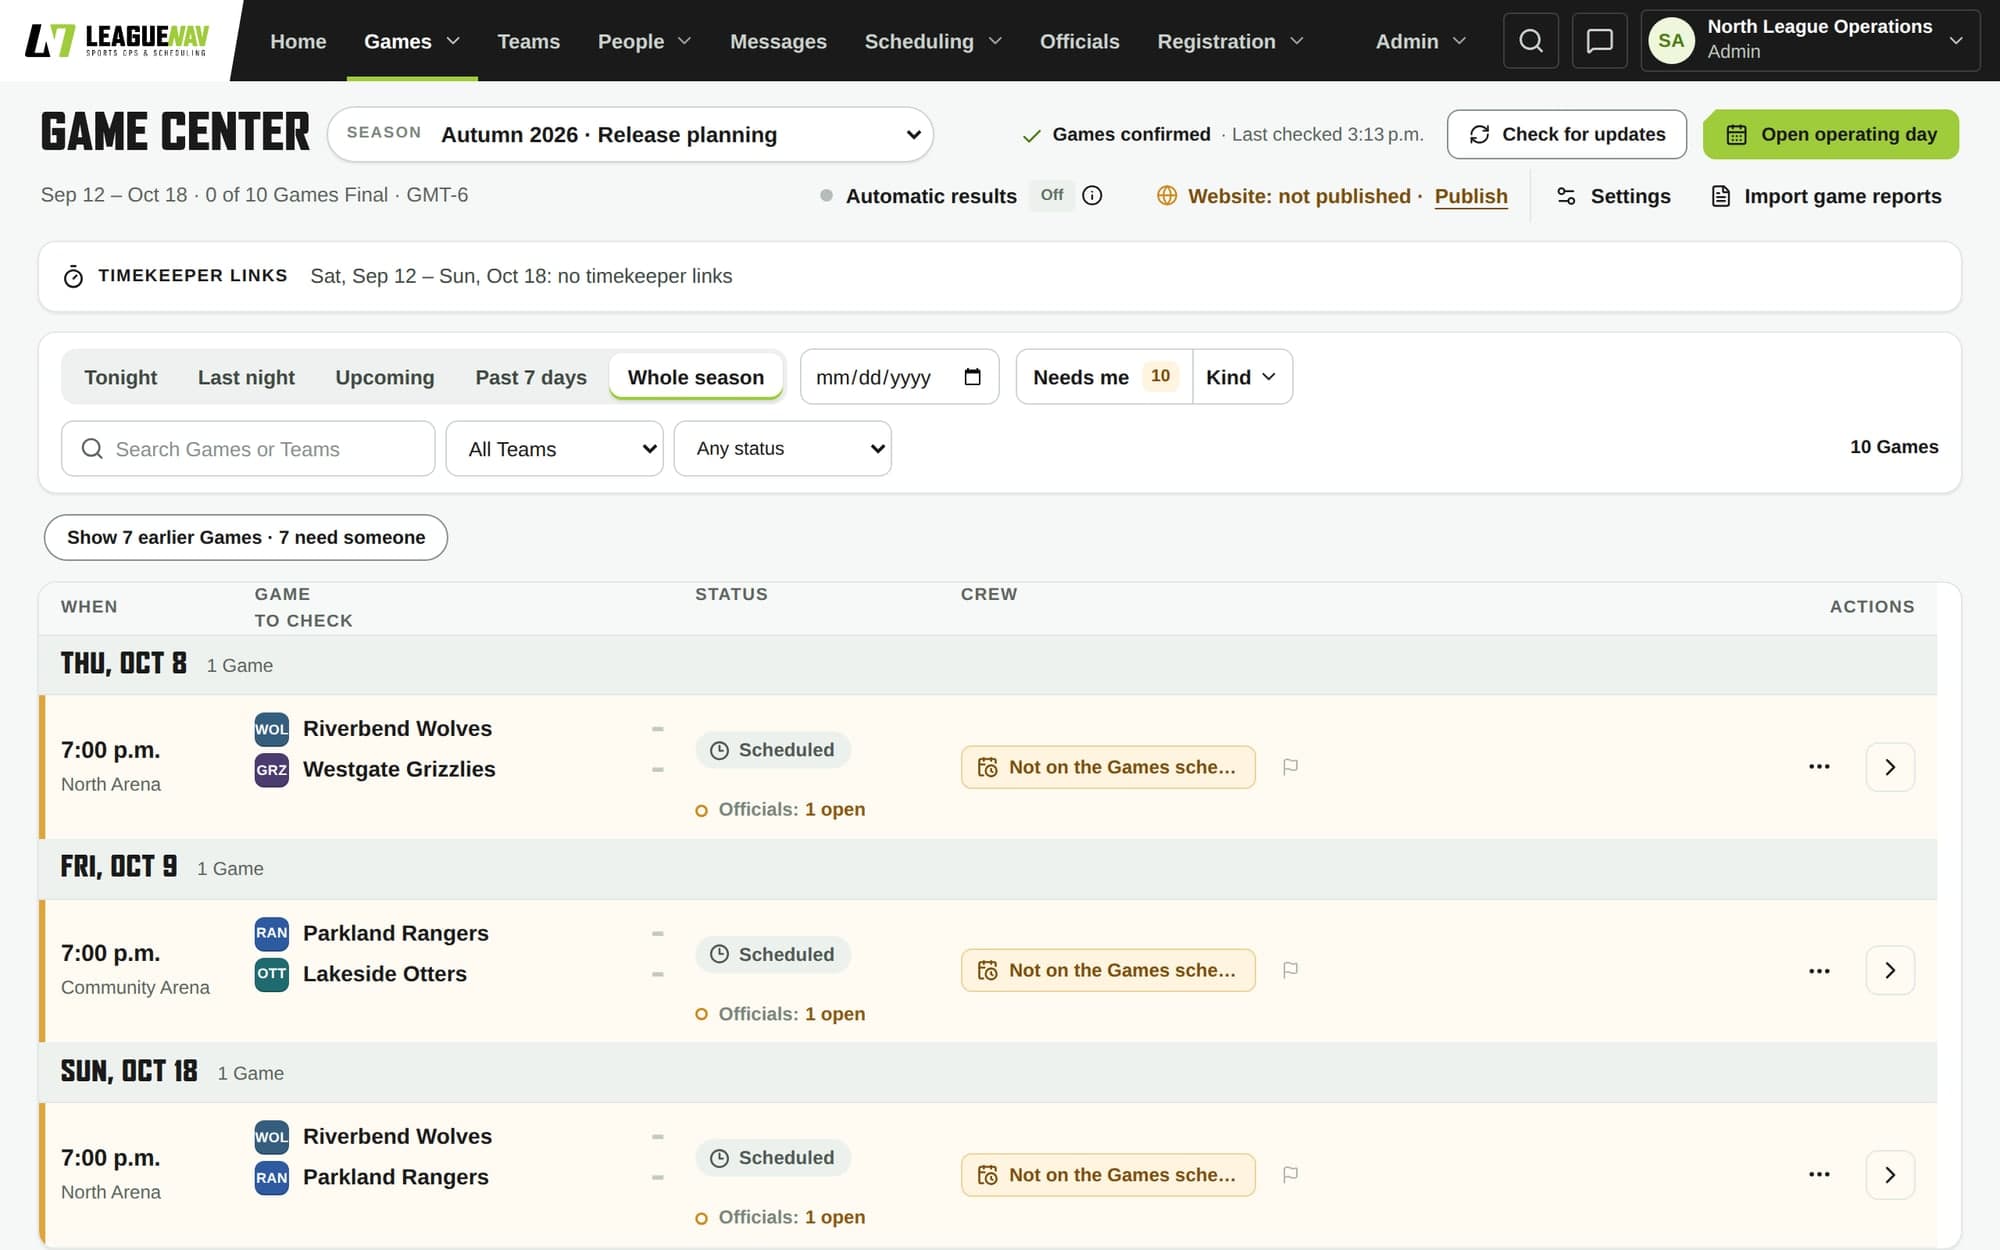Screen dimensions: 2000x1250
Task: Open more actions for Sun Oct 18 game
Action: pos(1819,1175)
